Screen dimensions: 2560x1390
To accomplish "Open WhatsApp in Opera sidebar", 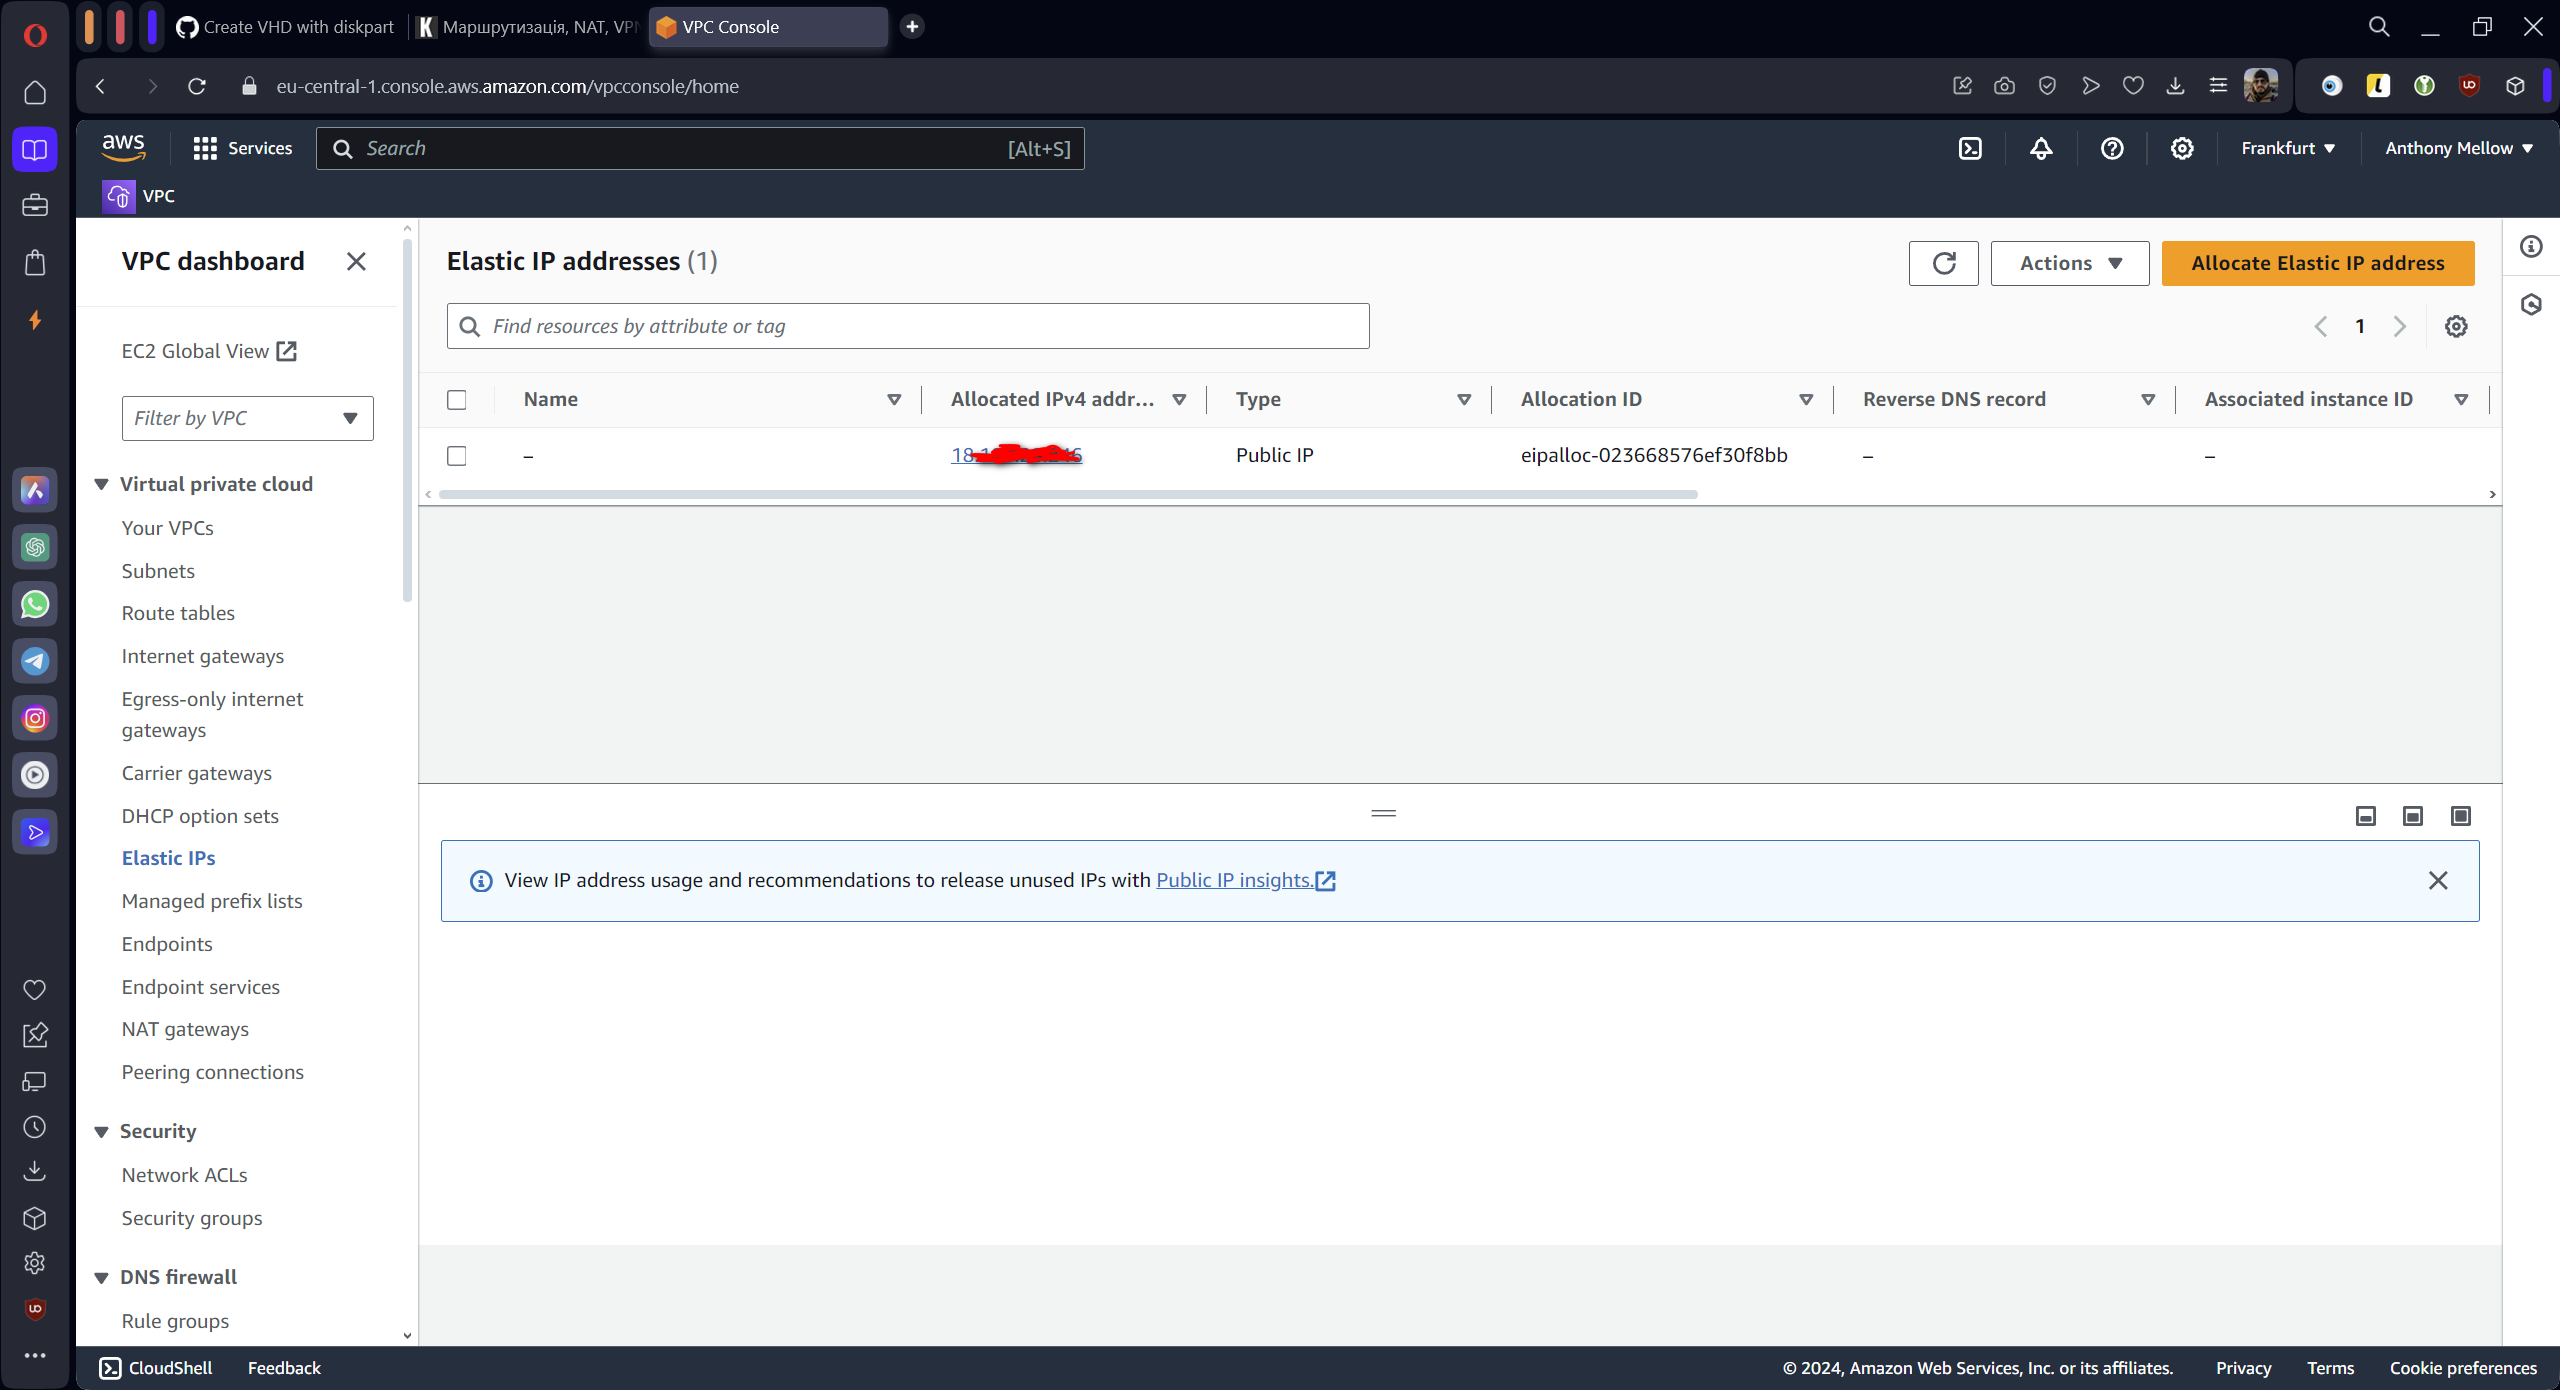I will pyautogui.click(x=35, y=604).
